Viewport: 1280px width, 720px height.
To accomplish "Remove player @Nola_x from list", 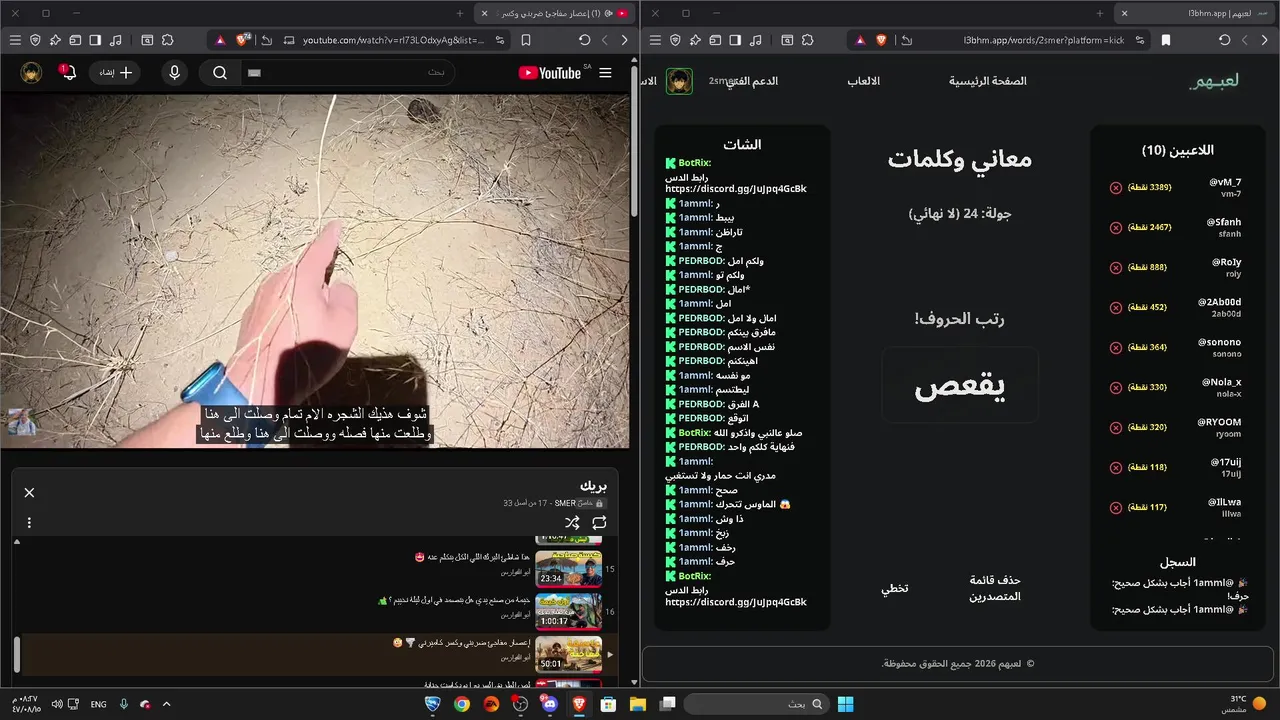I will [1116, 387].
